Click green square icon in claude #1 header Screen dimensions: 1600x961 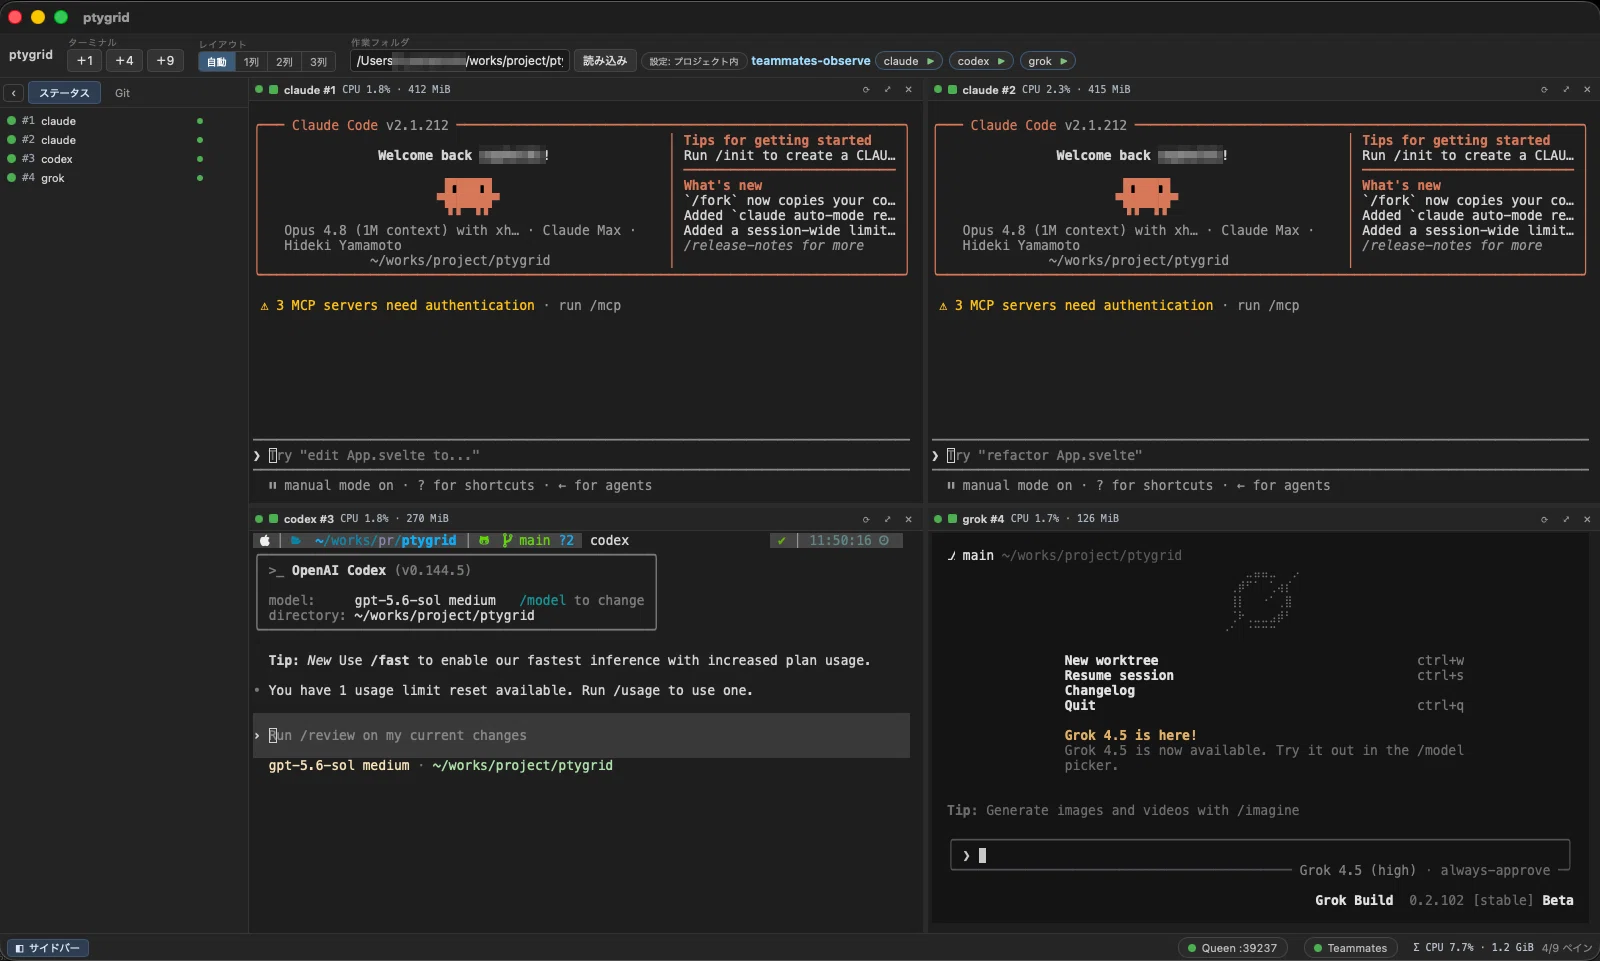273,89
